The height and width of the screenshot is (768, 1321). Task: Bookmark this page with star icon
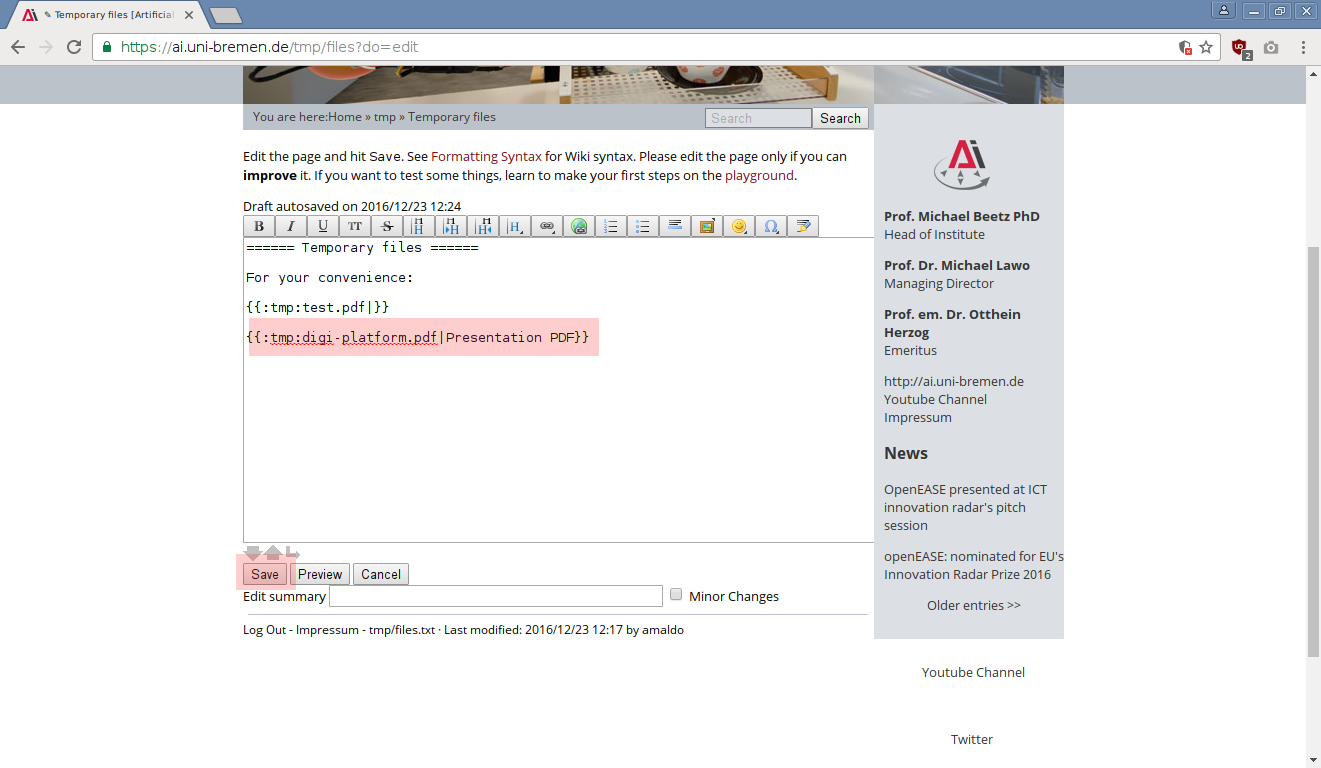1206,47
